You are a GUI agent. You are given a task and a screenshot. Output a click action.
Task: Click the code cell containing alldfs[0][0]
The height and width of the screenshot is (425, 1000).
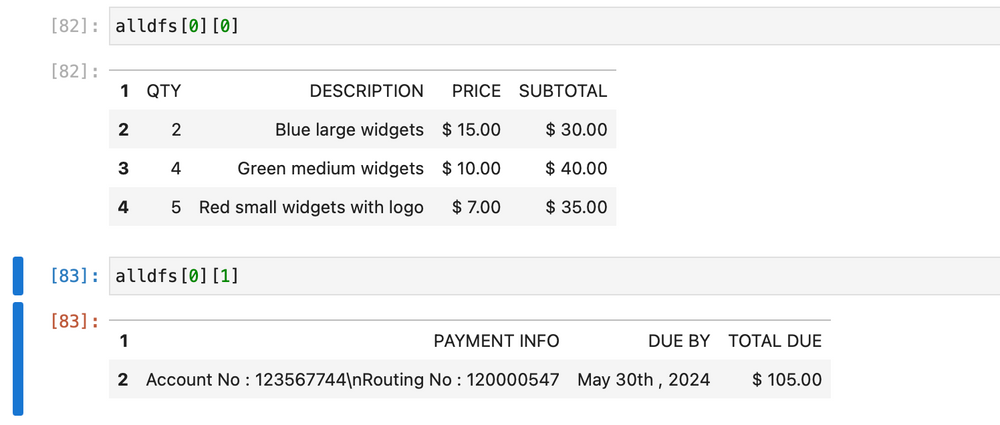[550, 25]
